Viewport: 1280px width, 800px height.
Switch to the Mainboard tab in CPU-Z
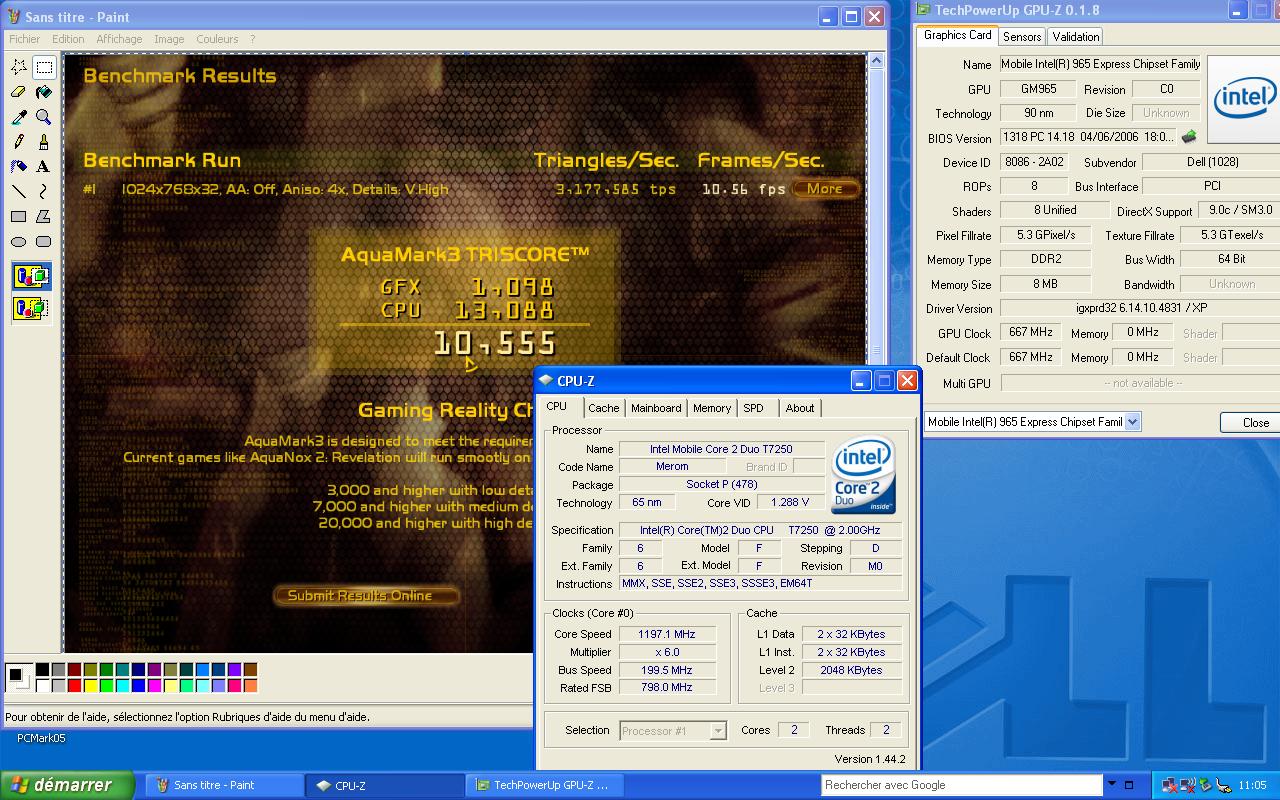click(x=656, y=408)
